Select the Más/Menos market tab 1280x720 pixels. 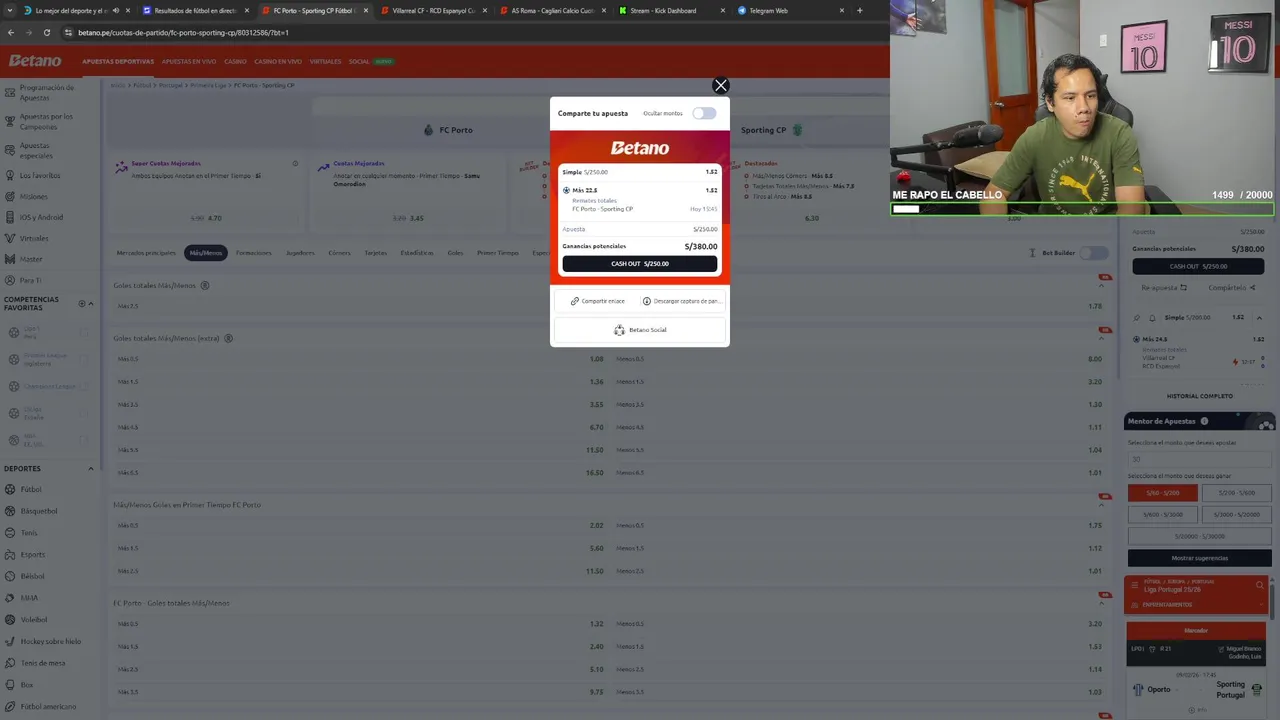coord(206,253)
